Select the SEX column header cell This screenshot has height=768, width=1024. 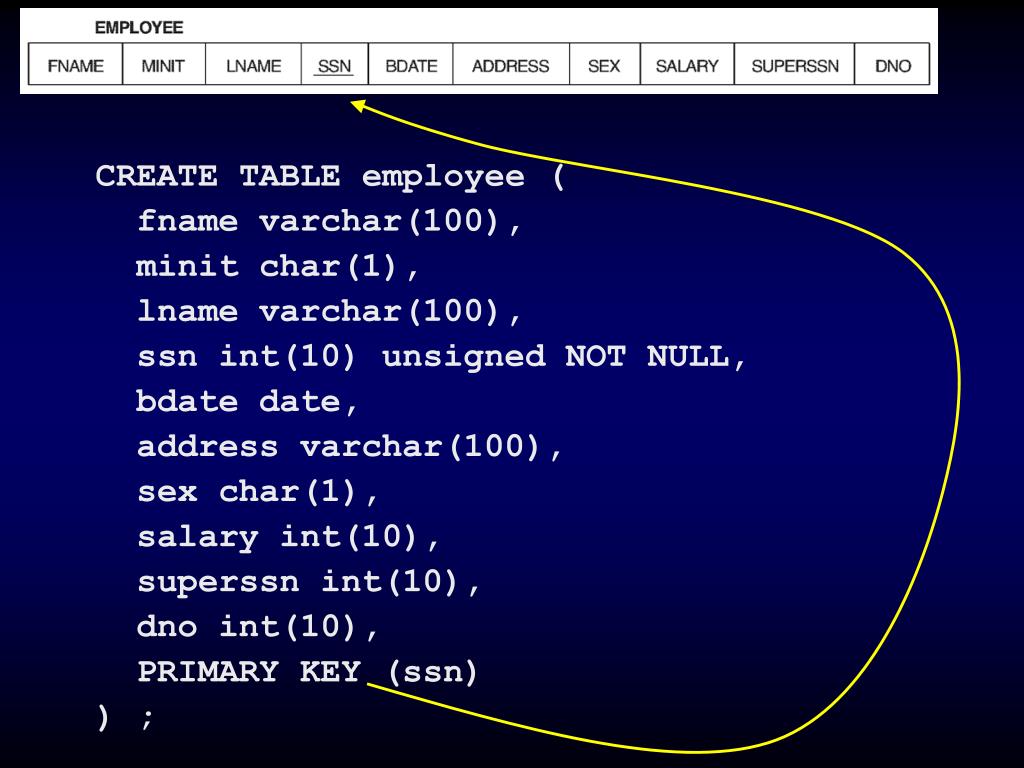click(x=605, y=64)
